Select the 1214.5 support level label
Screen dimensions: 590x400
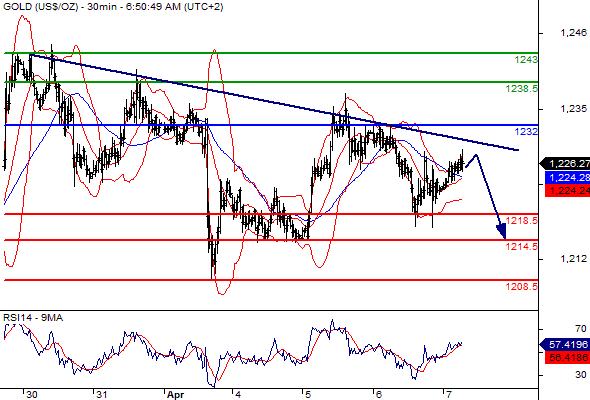pyautogui.click(x=522, y=246)
